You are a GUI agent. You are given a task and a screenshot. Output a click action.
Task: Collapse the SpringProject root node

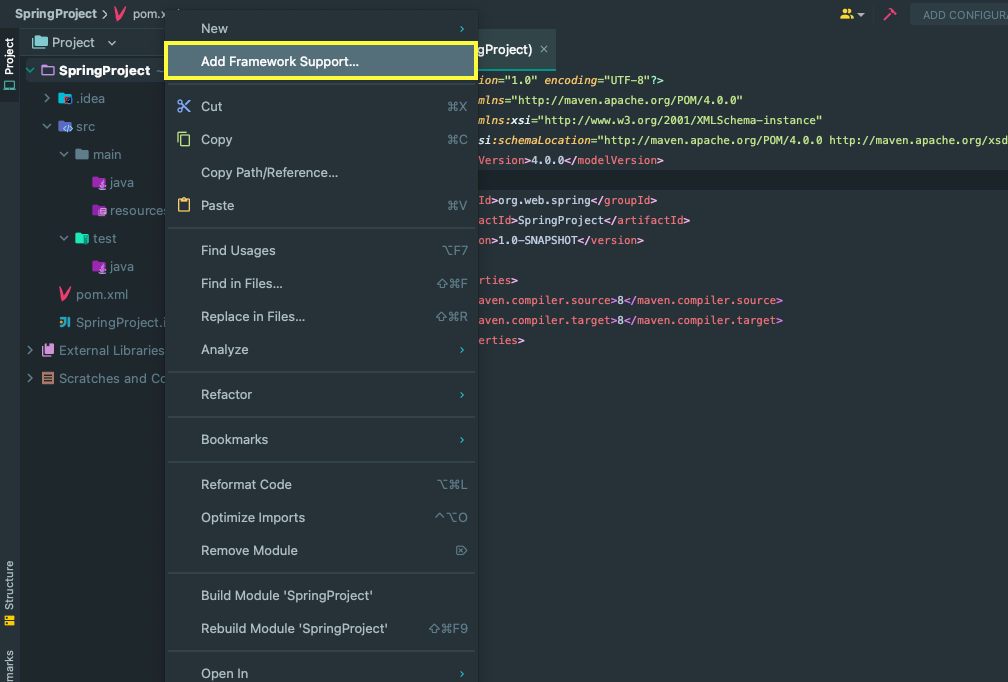(30, 70)
